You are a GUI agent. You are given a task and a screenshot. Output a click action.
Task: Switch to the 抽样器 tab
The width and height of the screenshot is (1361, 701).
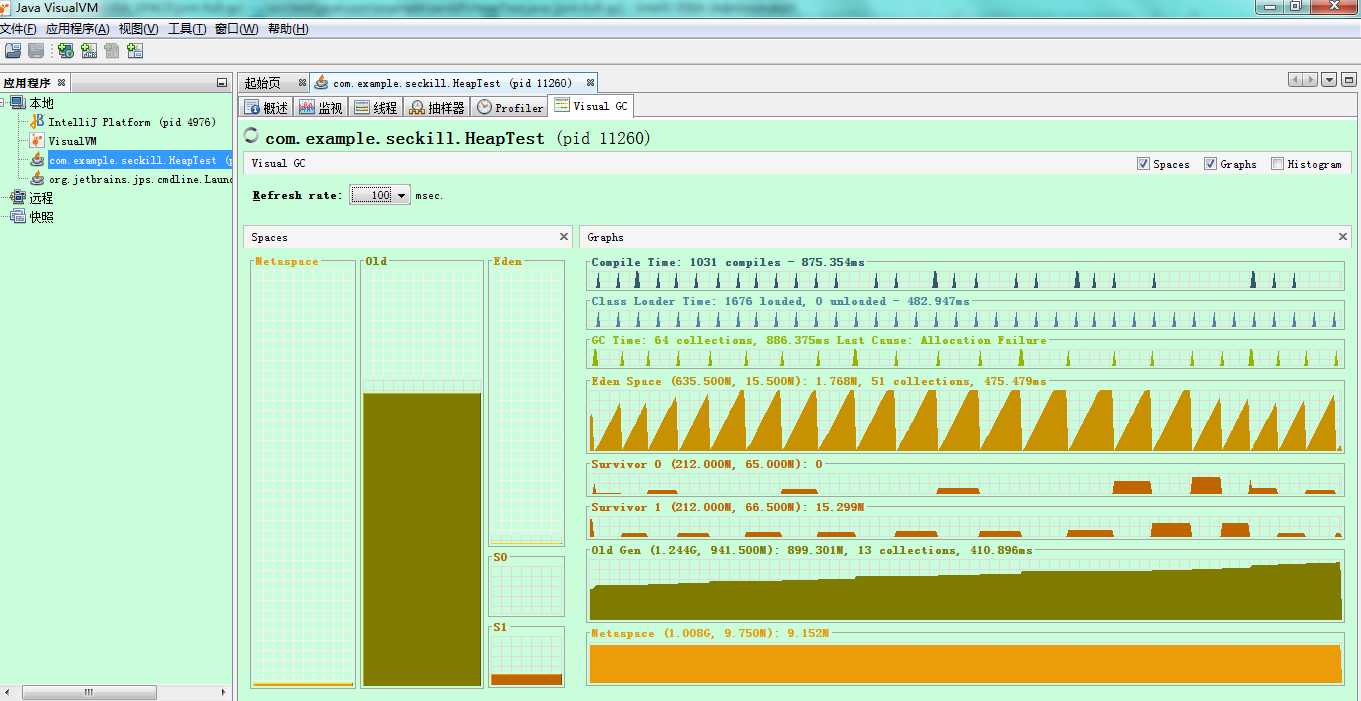437,107
